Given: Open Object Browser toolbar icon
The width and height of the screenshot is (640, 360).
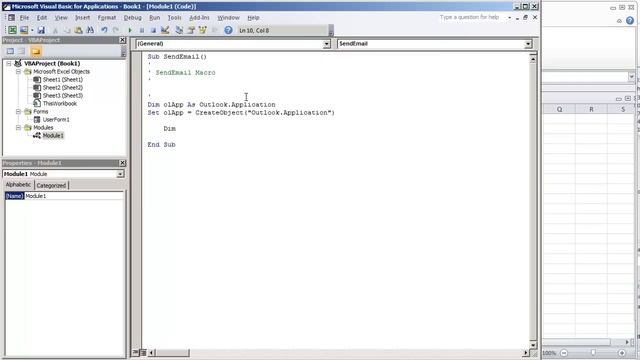Looking at the screenshot, I should (202, 30).
